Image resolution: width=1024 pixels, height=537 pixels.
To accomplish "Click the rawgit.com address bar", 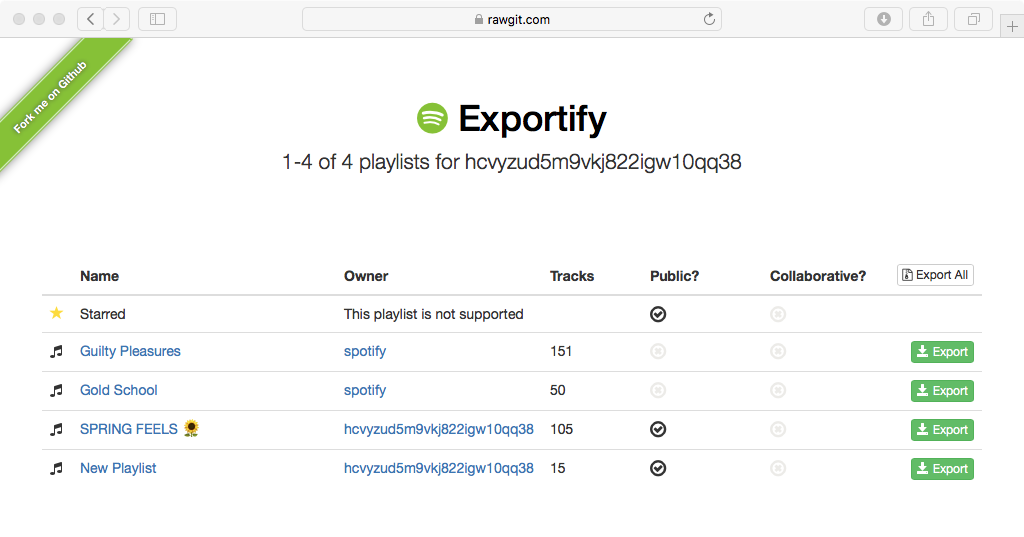I will pos(512,19).
